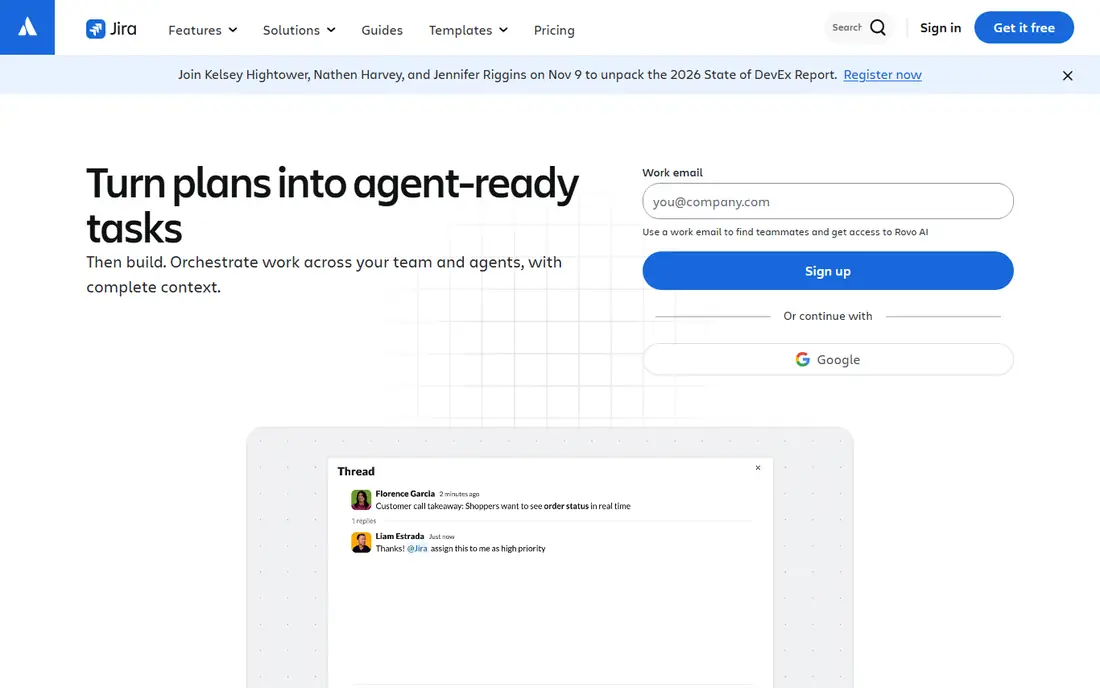Click the Get it free button

(1024, 27)
